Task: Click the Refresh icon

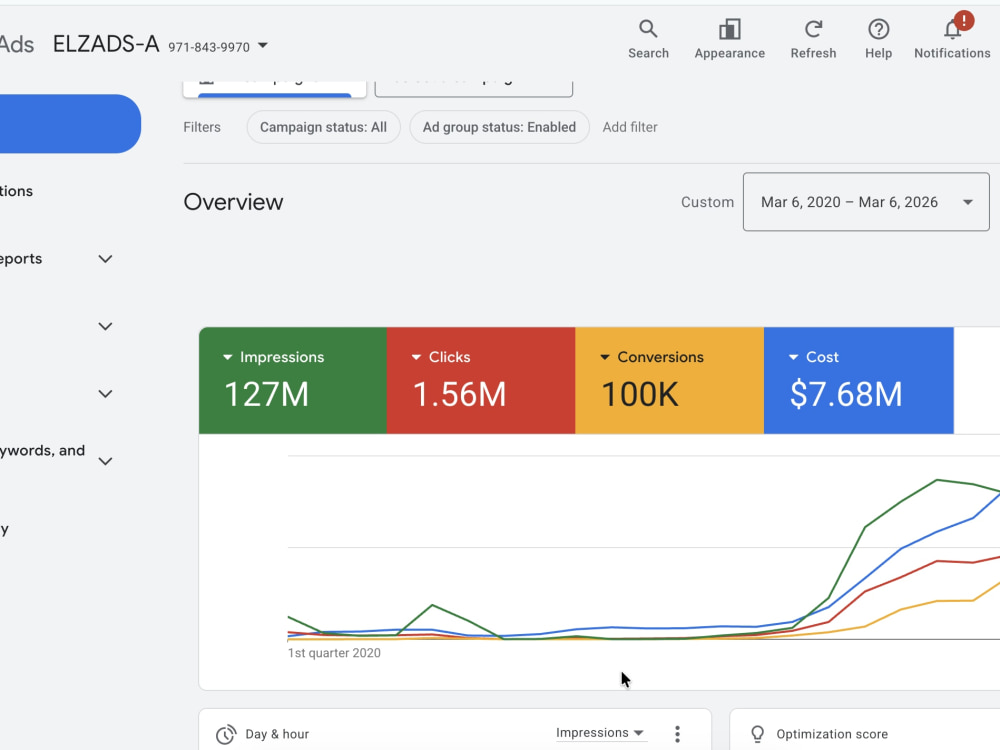Action: click(x=813, y=29)
